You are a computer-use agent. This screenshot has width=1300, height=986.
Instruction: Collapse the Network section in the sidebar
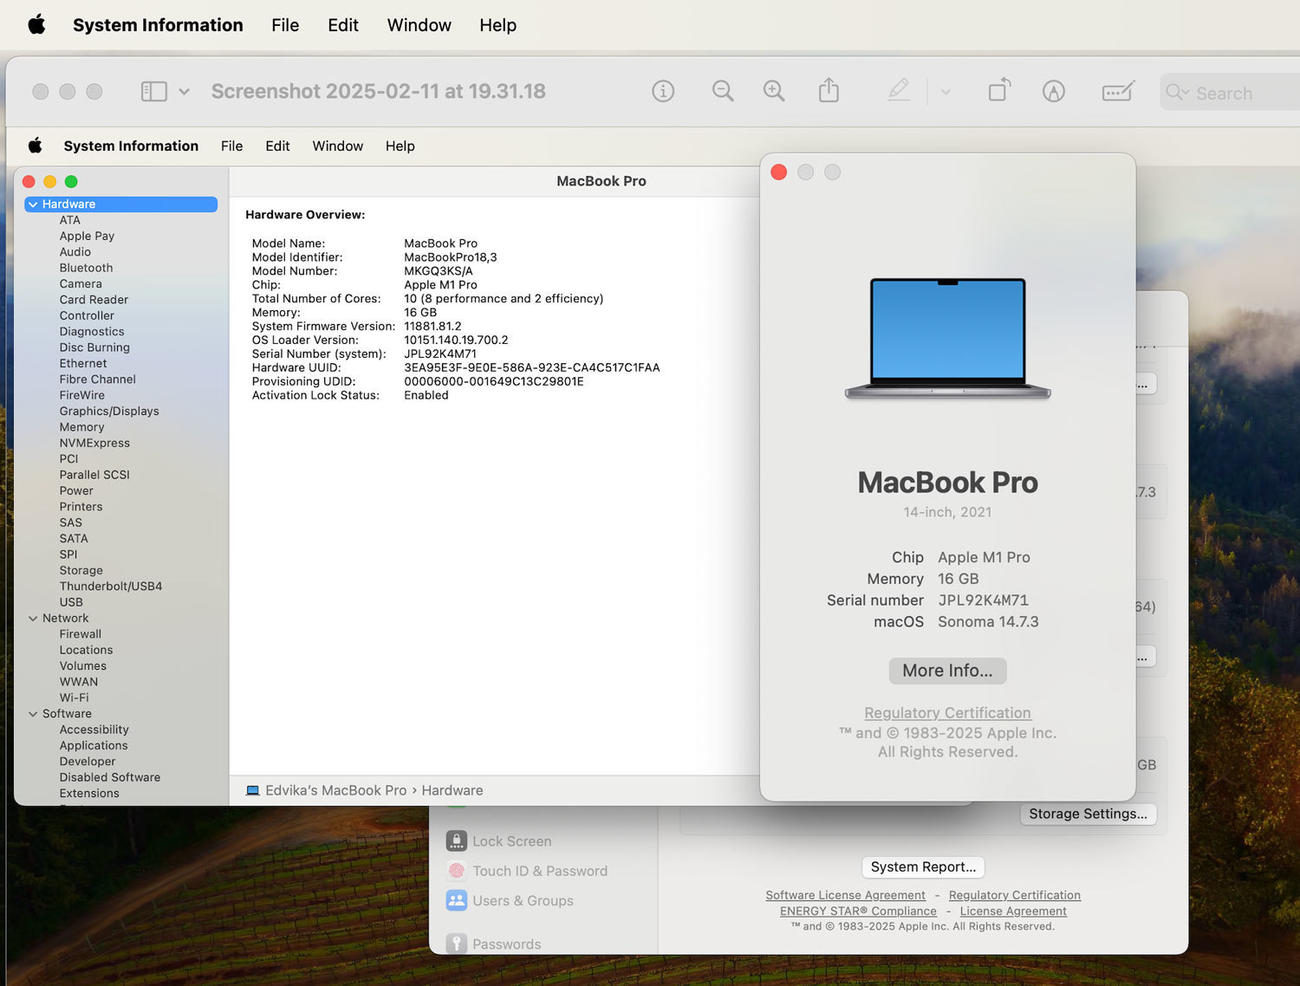[33, 618]
